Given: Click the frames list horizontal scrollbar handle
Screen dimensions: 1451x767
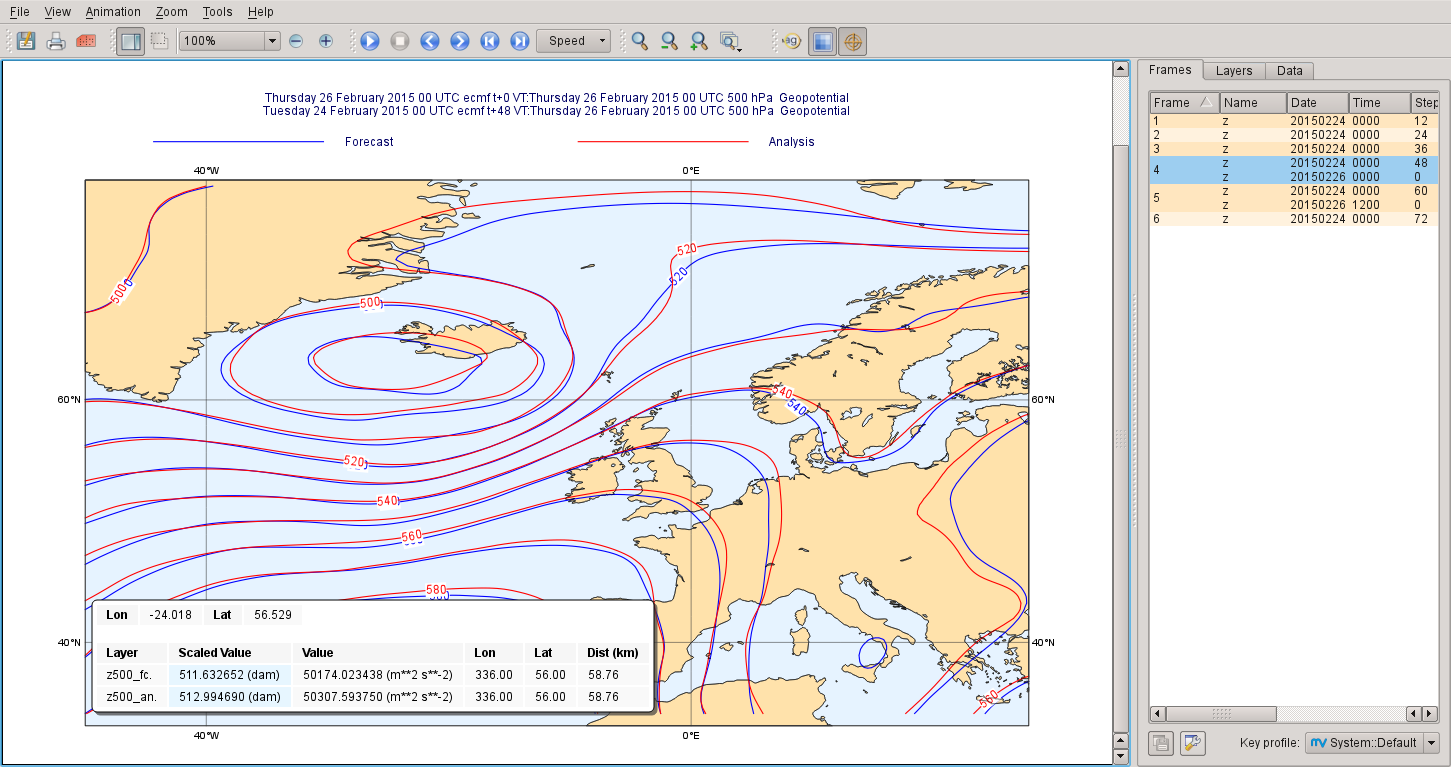Looking at the screenshot, I should [x=1221, y=714].
